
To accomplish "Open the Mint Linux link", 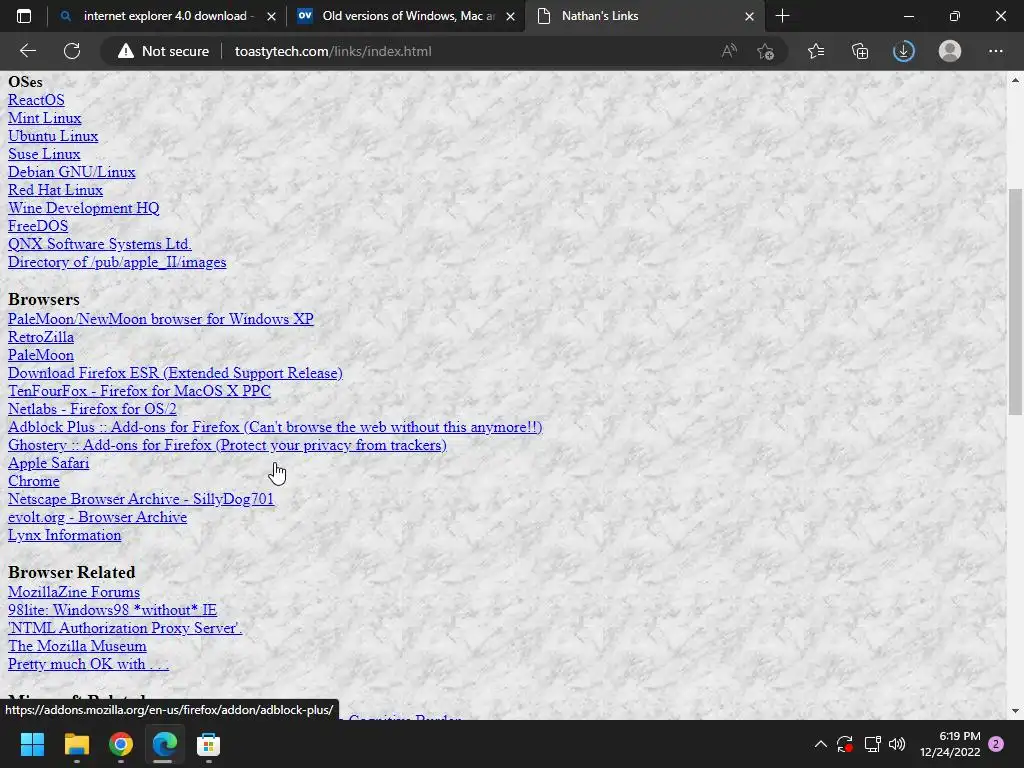I will pyautogui.click(x=44, y=118).
